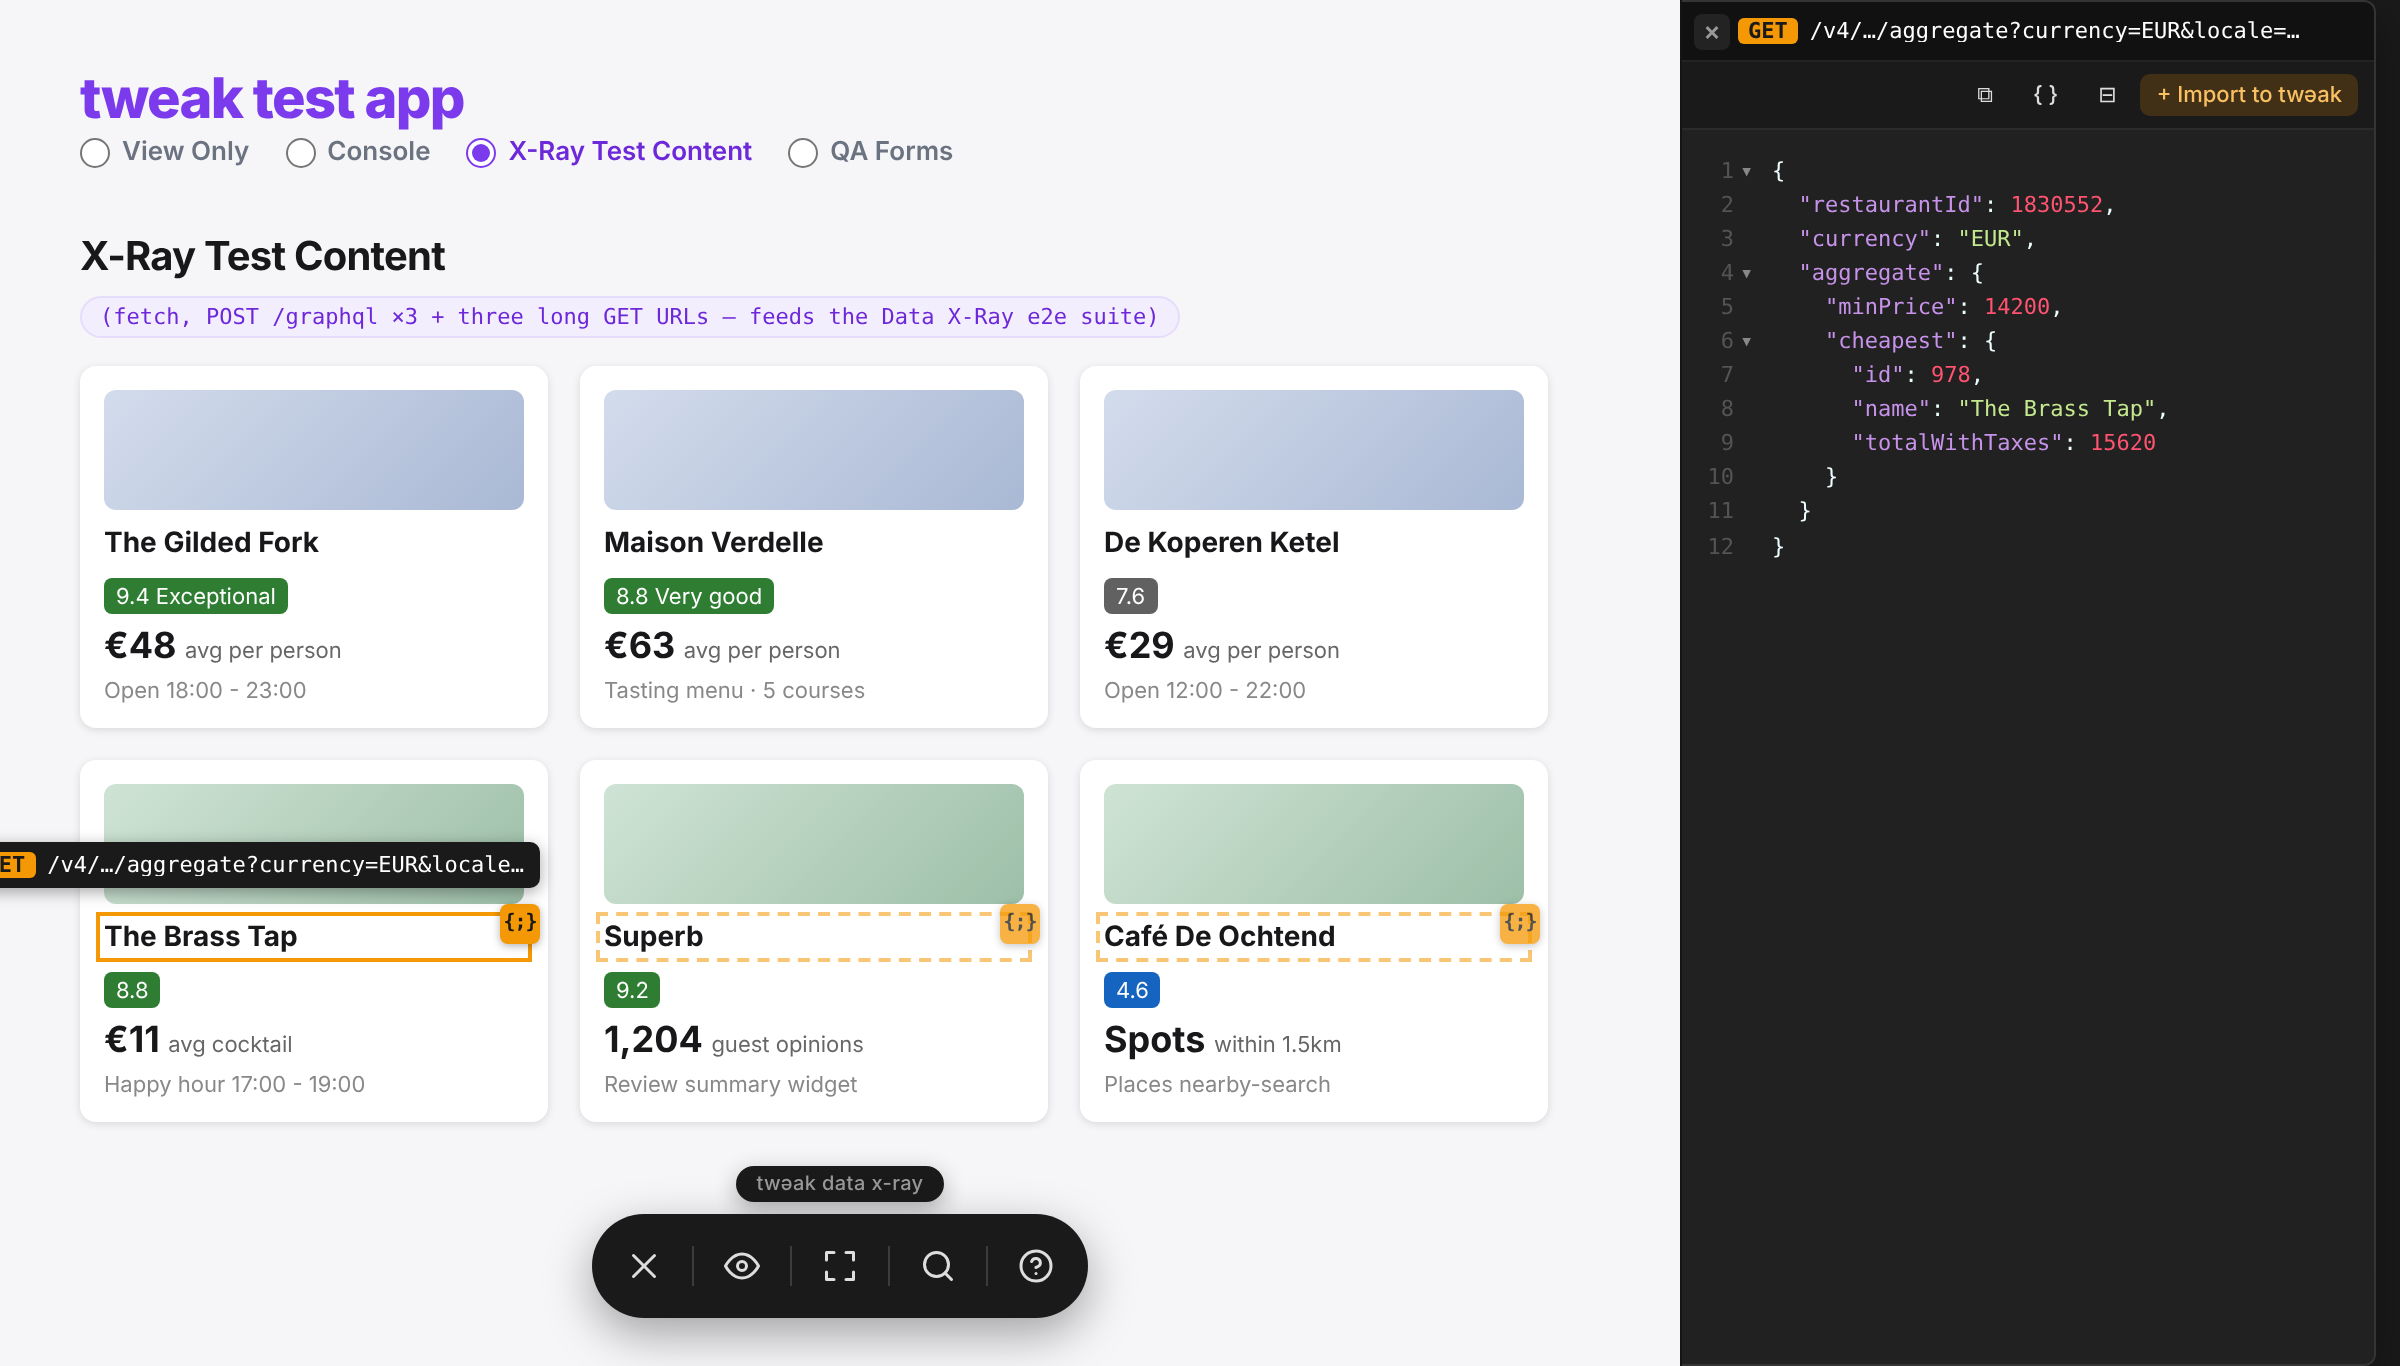Viewport: 2400px width, 1366px height.
Task: Click the Superb card green image
Action: click(x=814, y=844)
